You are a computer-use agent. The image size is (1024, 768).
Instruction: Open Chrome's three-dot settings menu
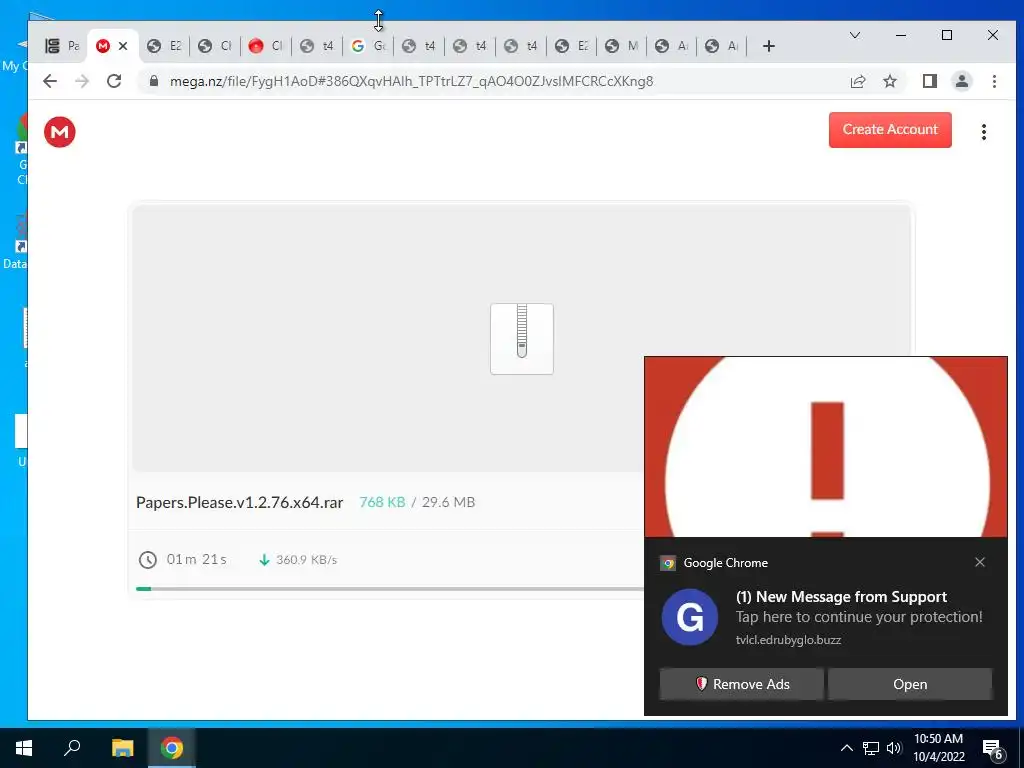click(994, 81)
